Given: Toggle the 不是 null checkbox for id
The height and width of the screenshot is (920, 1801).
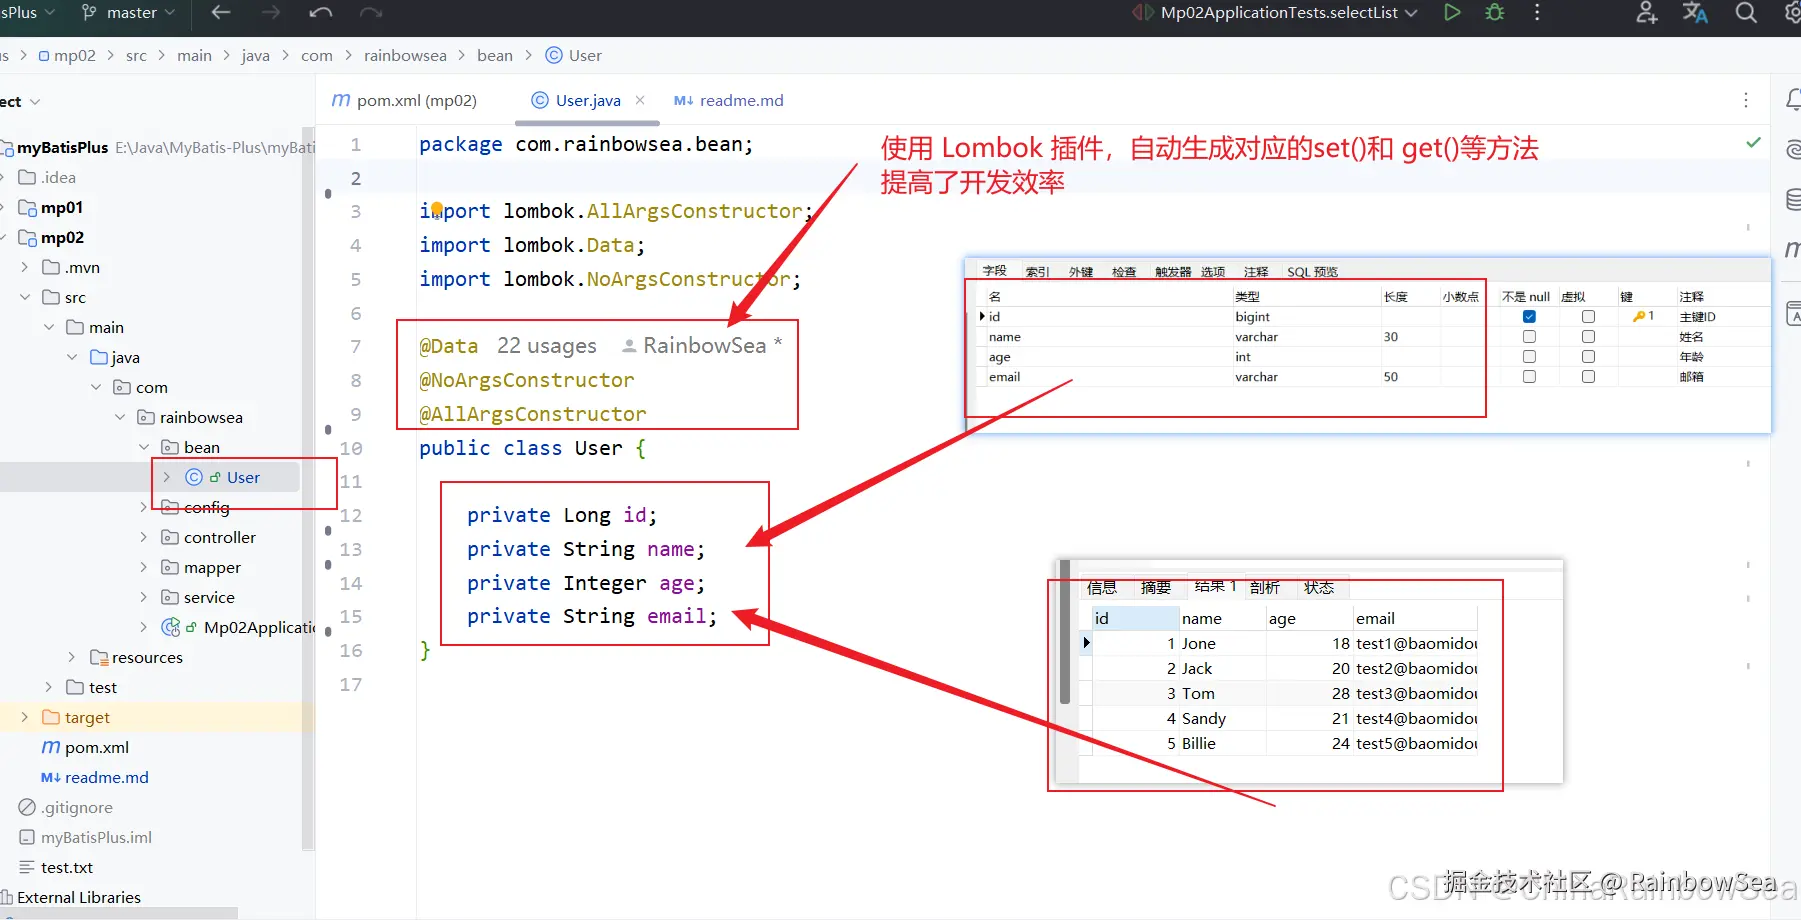Looking at the screenshot, I should click(x=1529, y=317).
